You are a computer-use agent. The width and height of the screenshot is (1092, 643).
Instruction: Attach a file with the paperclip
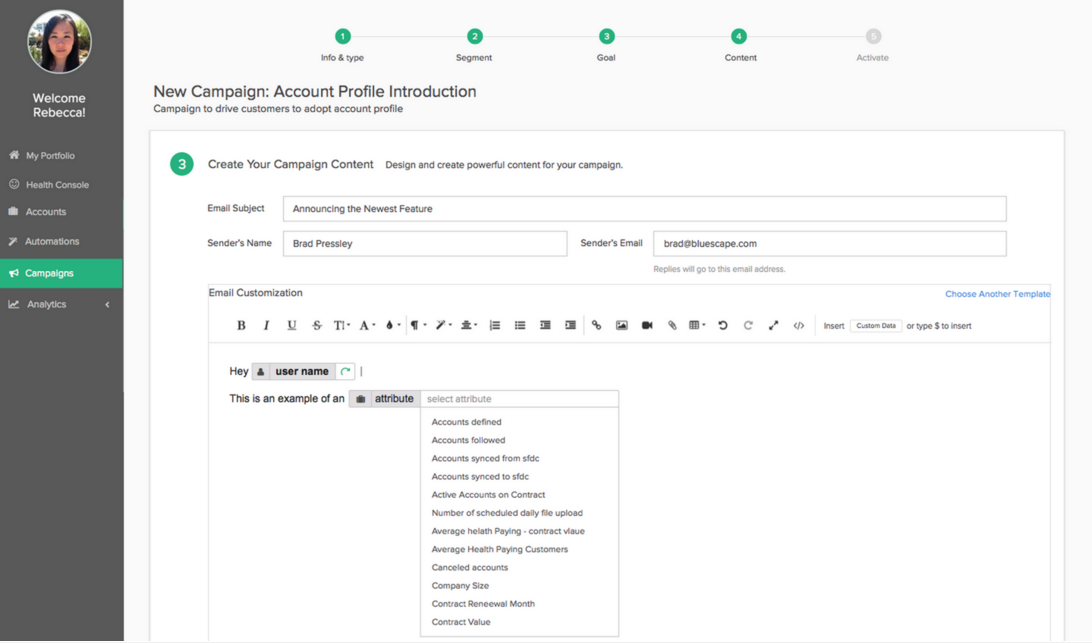[672, 325]
